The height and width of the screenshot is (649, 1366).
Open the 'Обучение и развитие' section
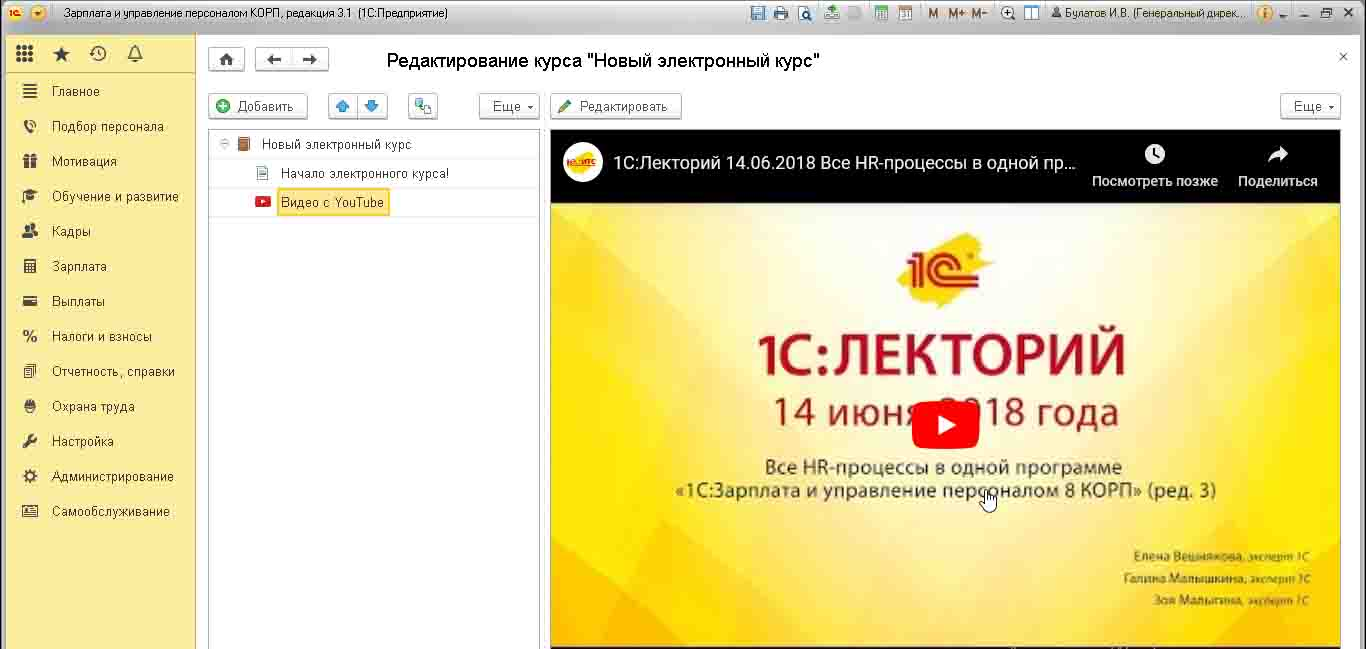tap(115, 197)
